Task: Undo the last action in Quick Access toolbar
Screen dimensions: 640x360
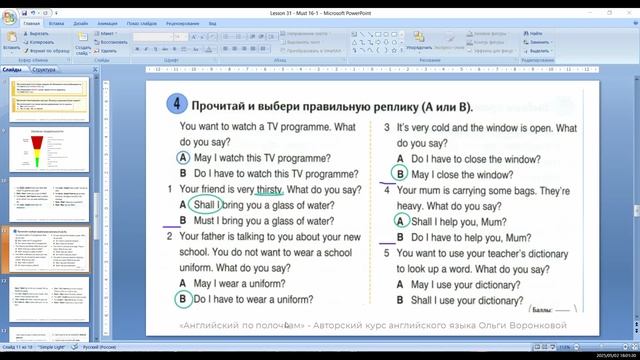Action: (x=33, y=13)
